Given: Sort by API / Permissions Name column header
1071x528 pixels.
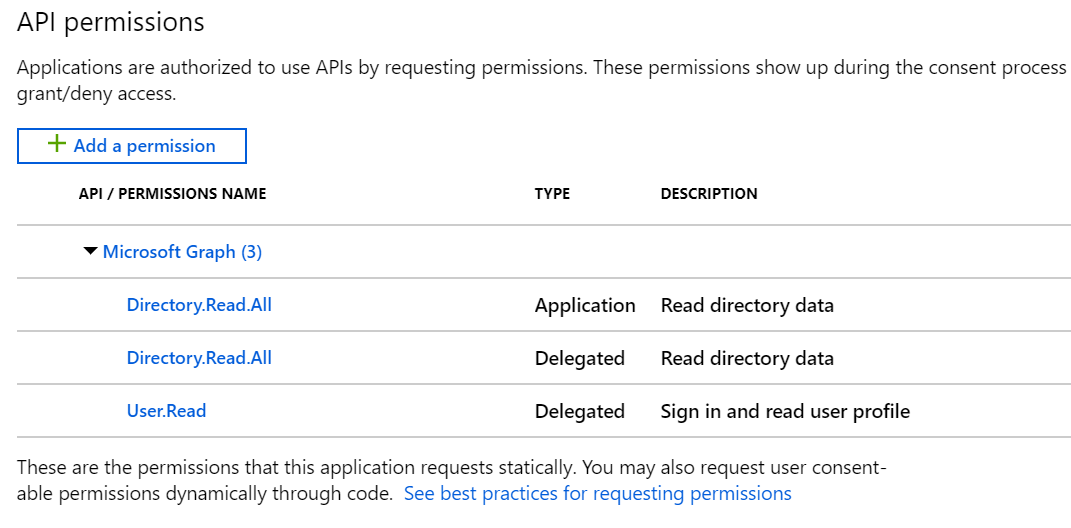Looking at the screenshot, I should pos(172,194).
